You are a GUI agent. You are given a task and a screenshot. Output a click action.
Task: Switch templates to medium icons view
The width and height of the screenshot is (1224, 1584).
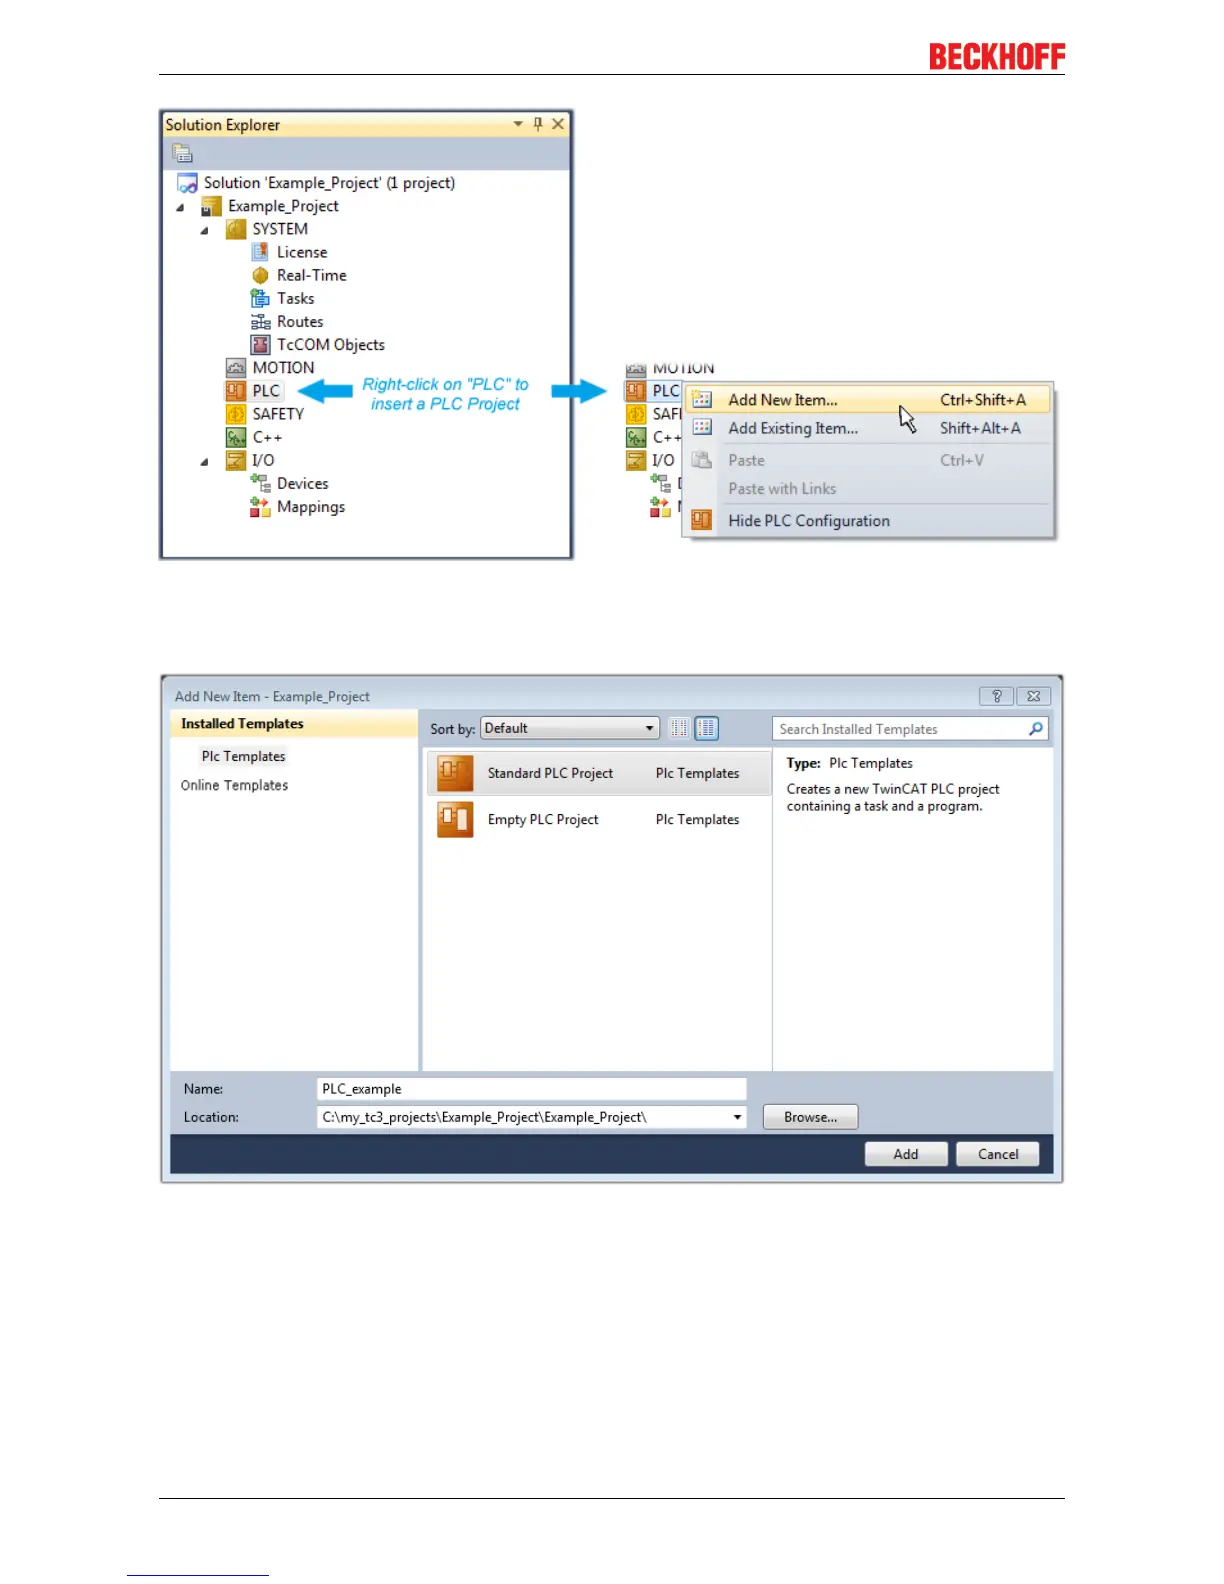pyautogui.click(x=706, y=728)
